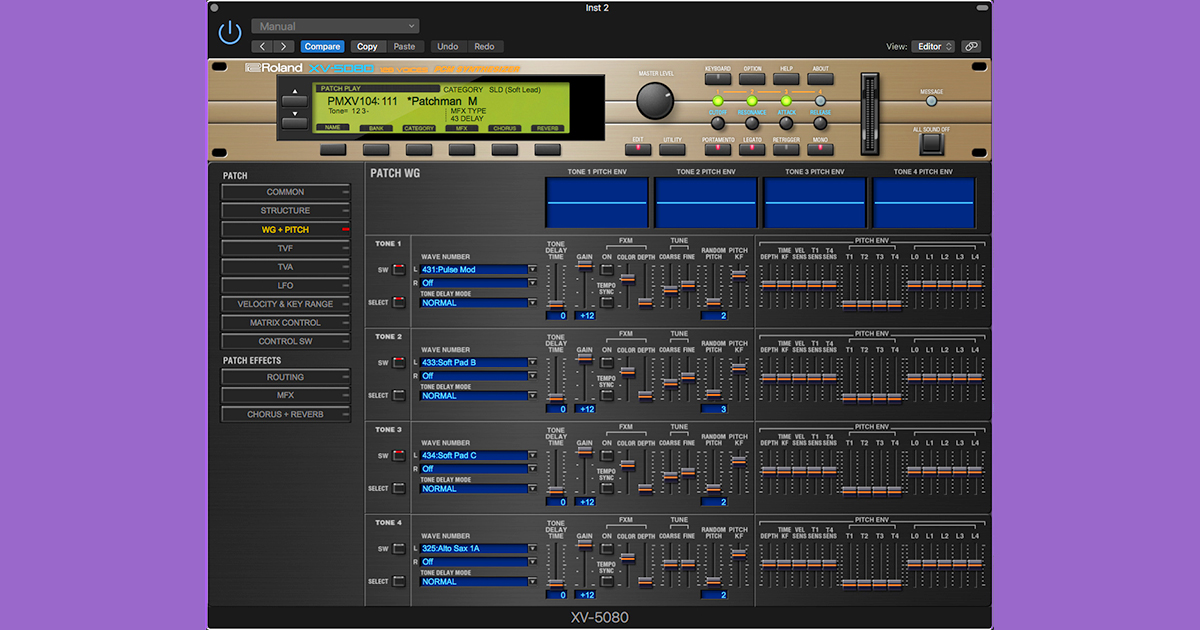This screenshot has height=630, width=1200.
Task: Click the Copy button
Action: pos(368,46)
